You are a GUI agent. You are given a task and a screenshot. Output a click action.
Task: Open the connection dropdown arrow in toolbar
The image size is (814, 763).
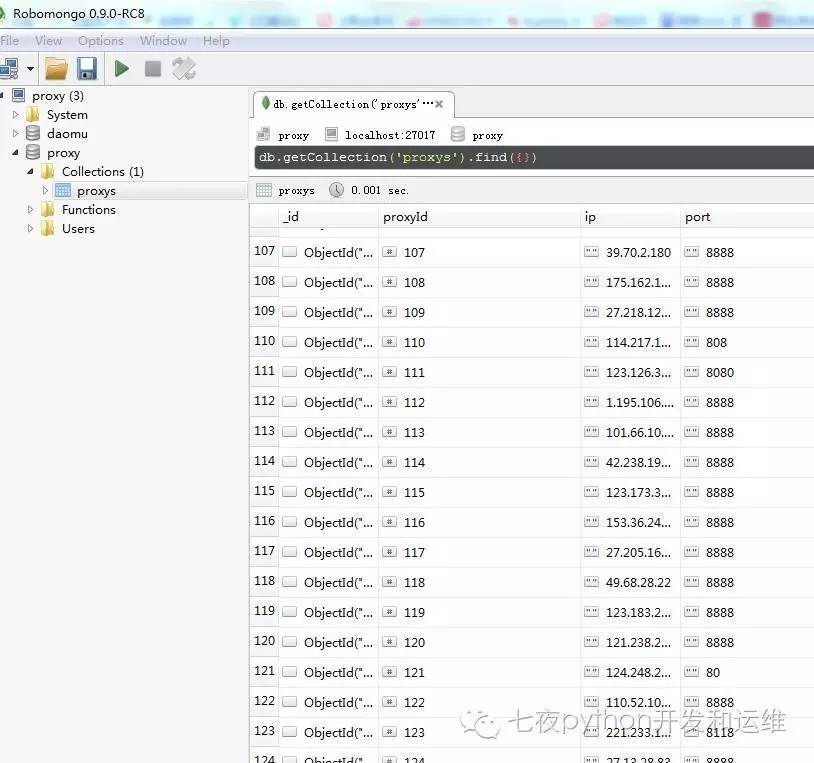[x=30, y=69]
